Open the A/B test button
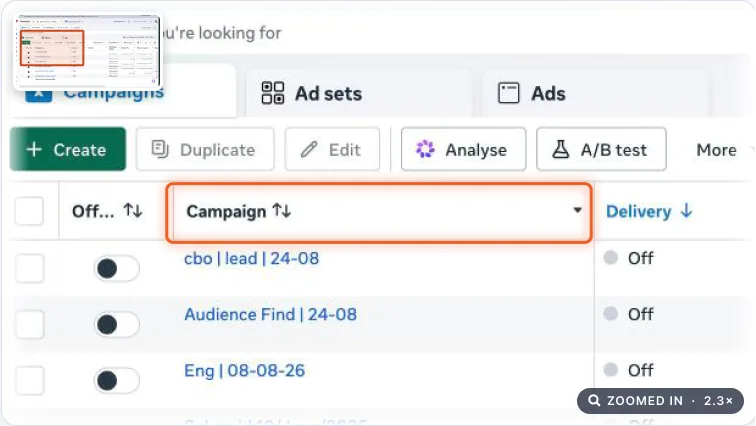 pos(601,149)
